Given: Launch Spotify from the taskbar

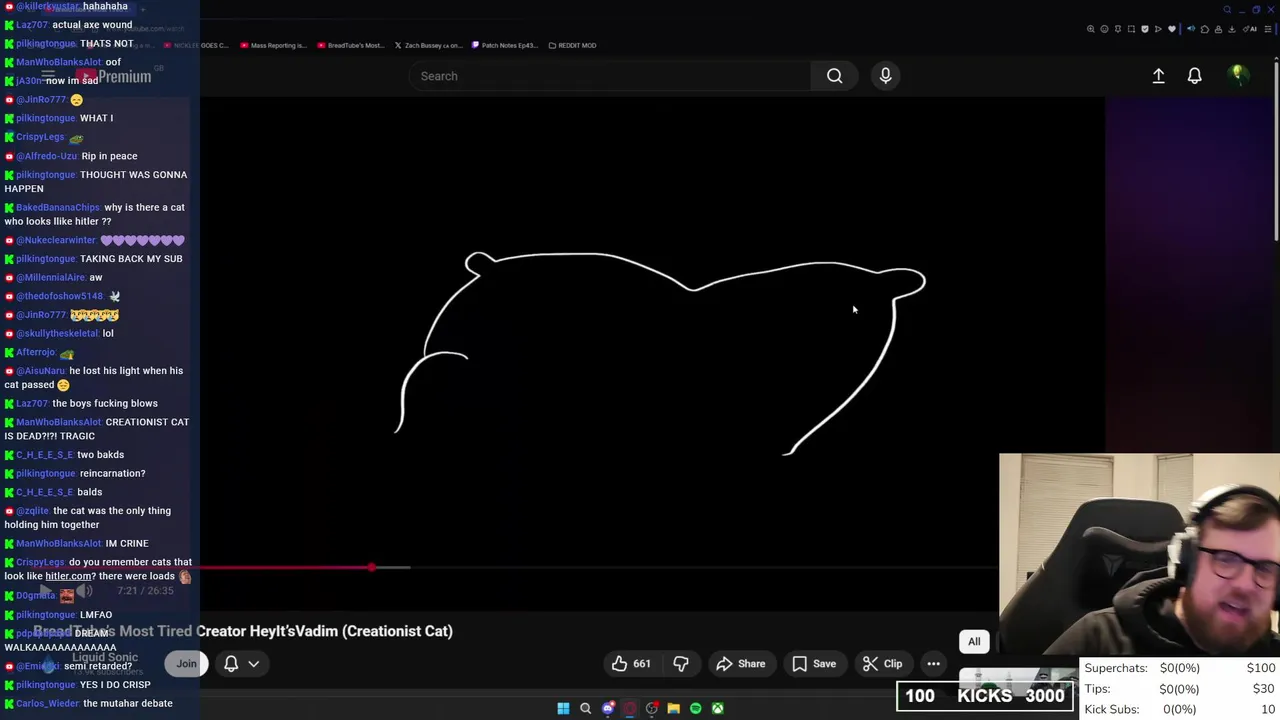Looking at the screenshot, I should pyautogui.click(x=695, y=709).
